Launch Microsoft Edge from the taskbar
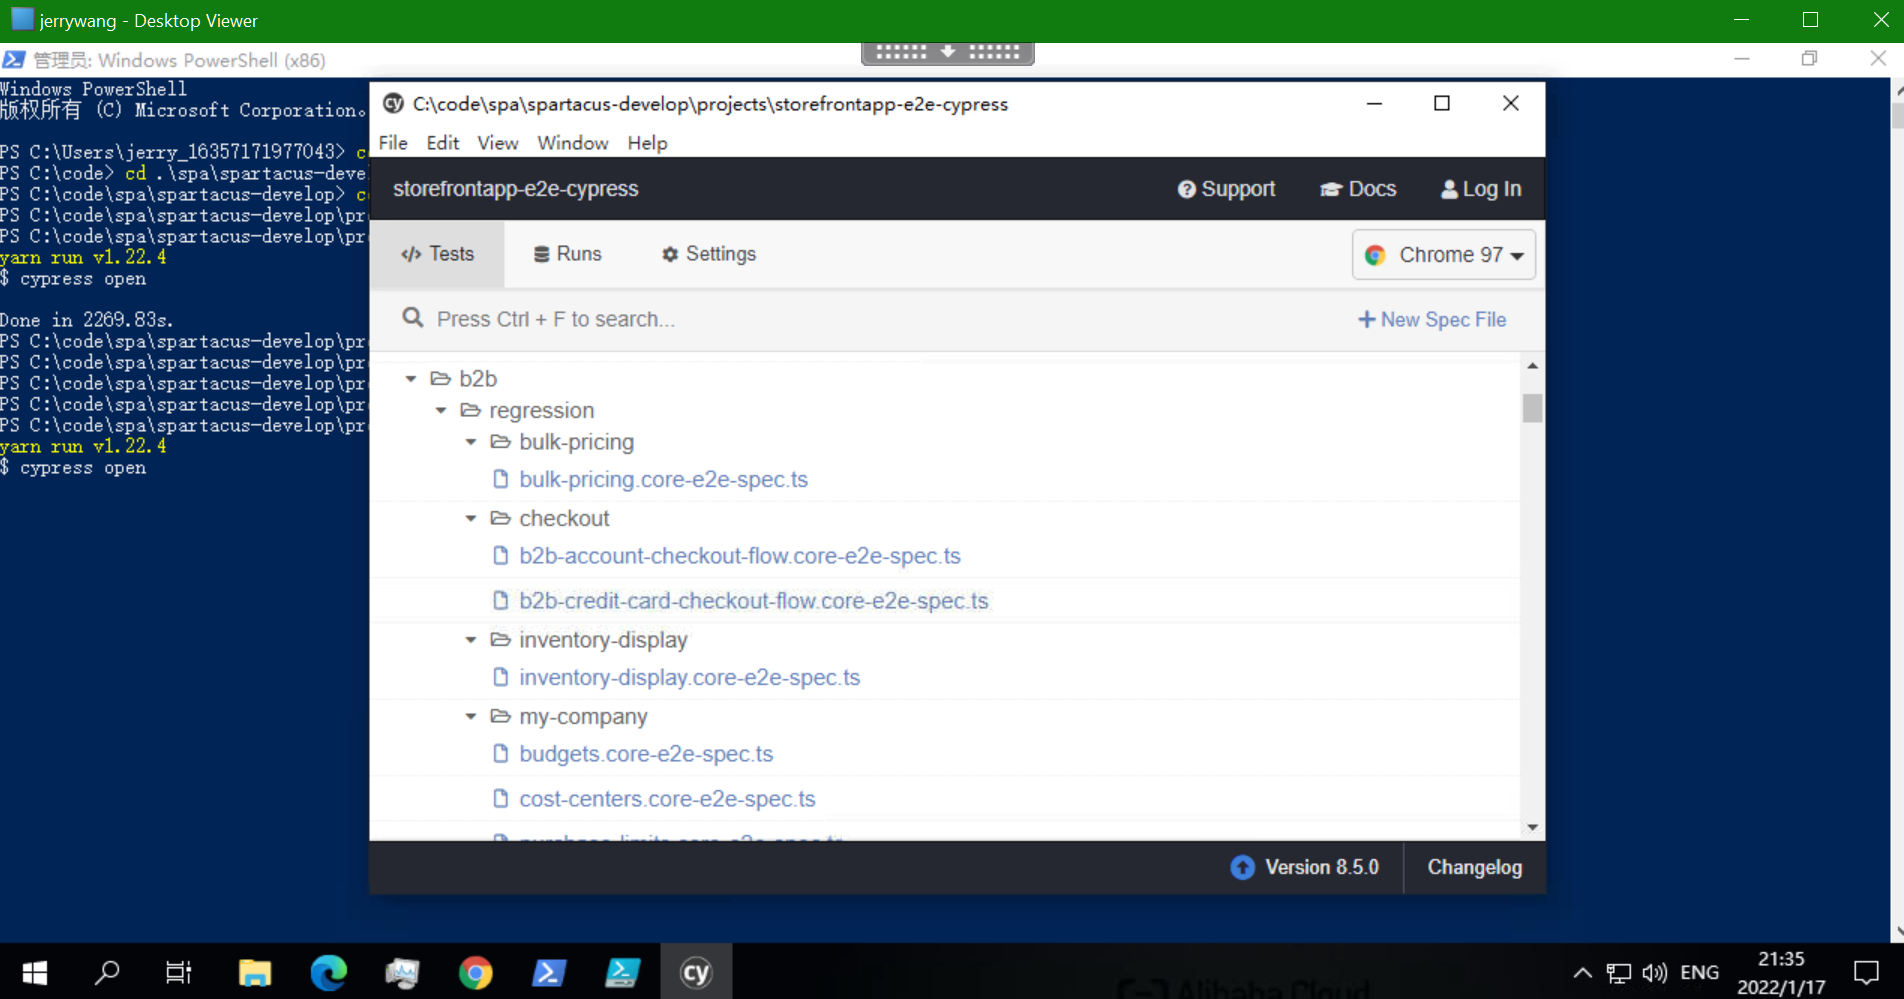 point(328,972)
